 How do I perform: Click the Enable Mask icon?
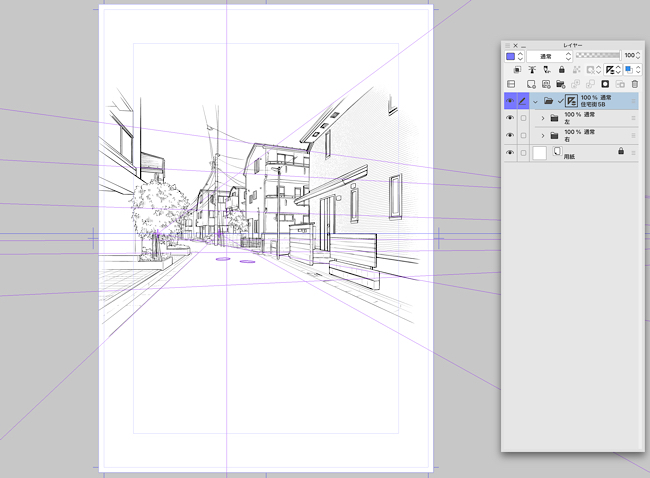coord(590,70)
